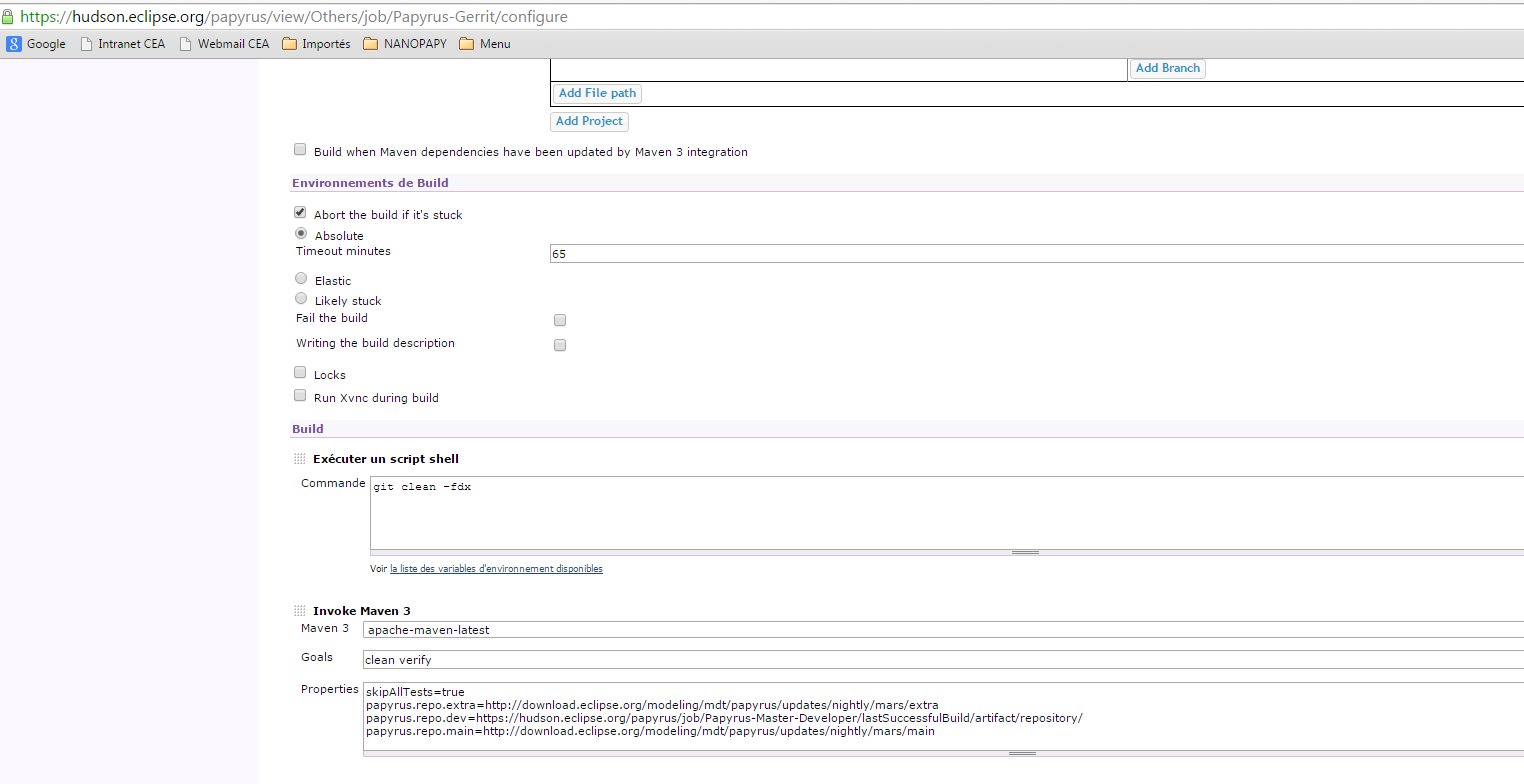1524x784 pixels.
Task: Select the Likely stuck radio button
Action: coord(301,299)
